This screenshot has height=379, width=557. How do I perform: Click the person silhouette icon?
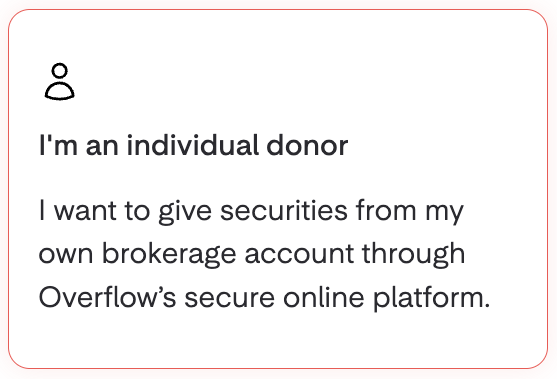click(x=60, y=82)
